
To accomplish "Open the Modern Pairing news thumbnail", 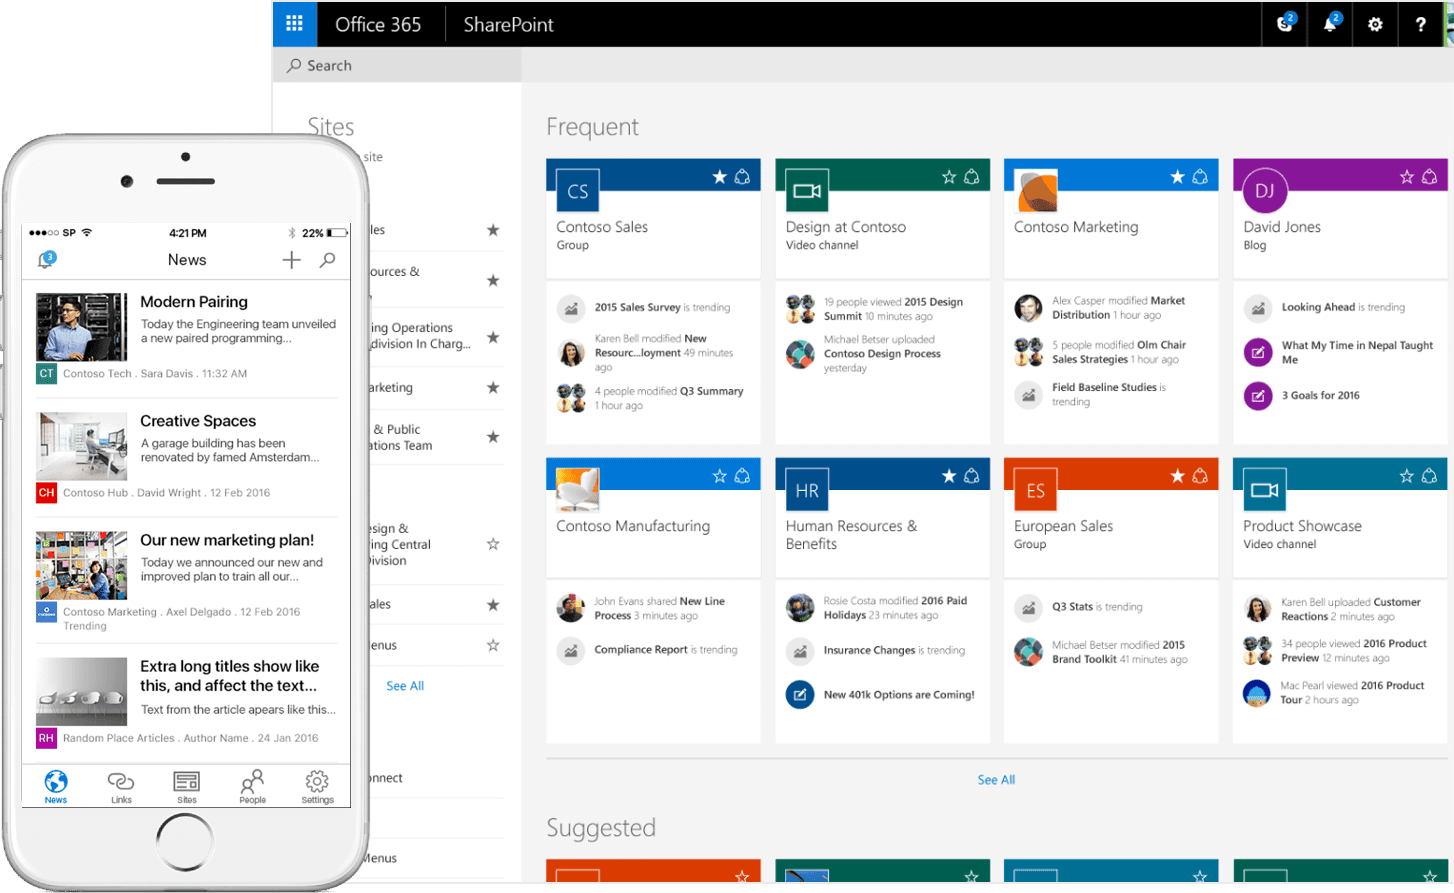I will click(82, 327).
